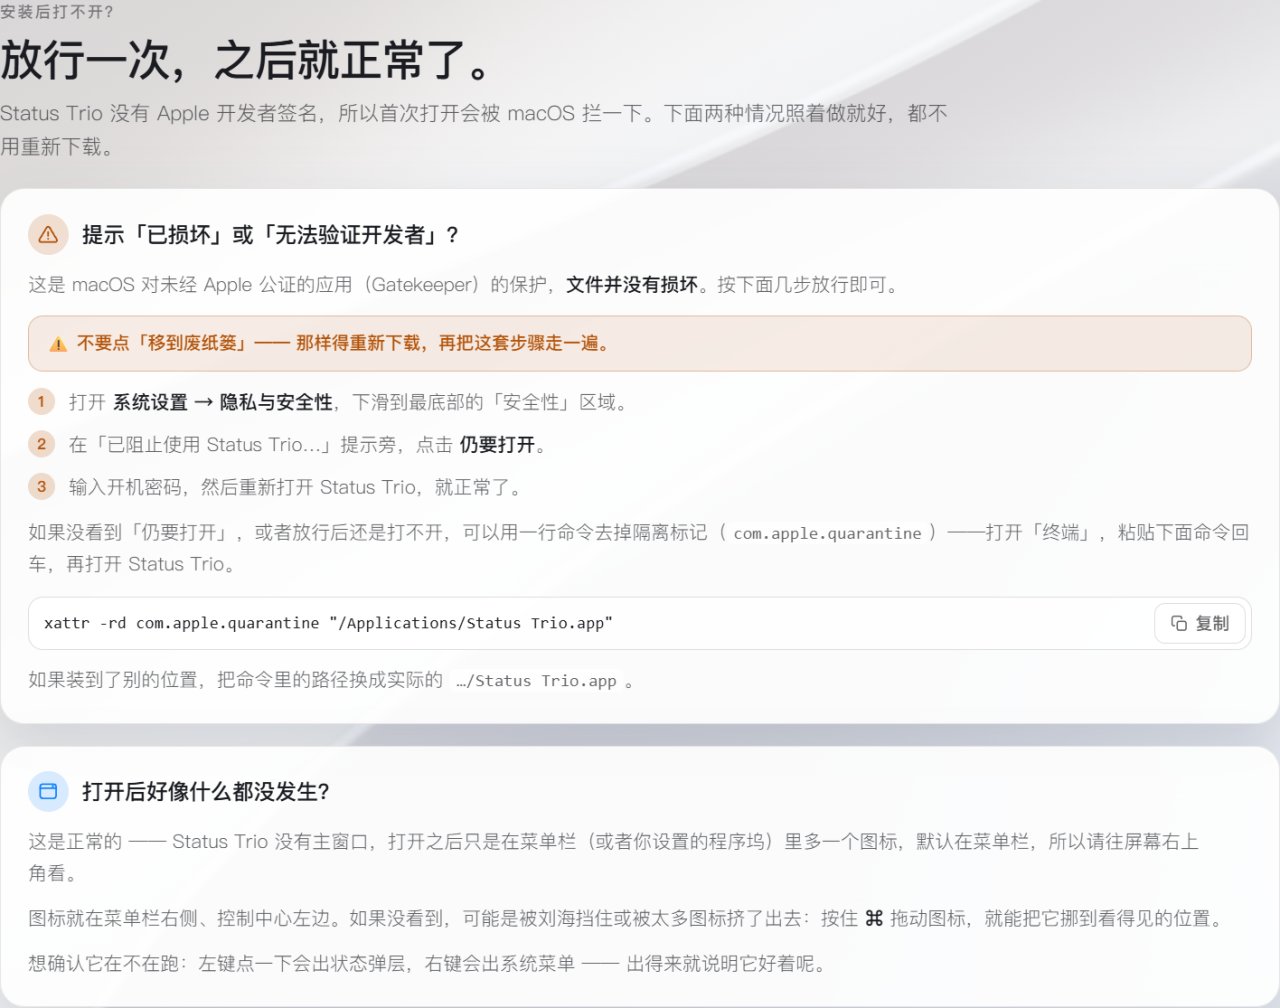Screen dimensions: 1280x1008
Task: Click the warning triangle icon beside 提示「已损坏」
Action: (x=48, y=235)
